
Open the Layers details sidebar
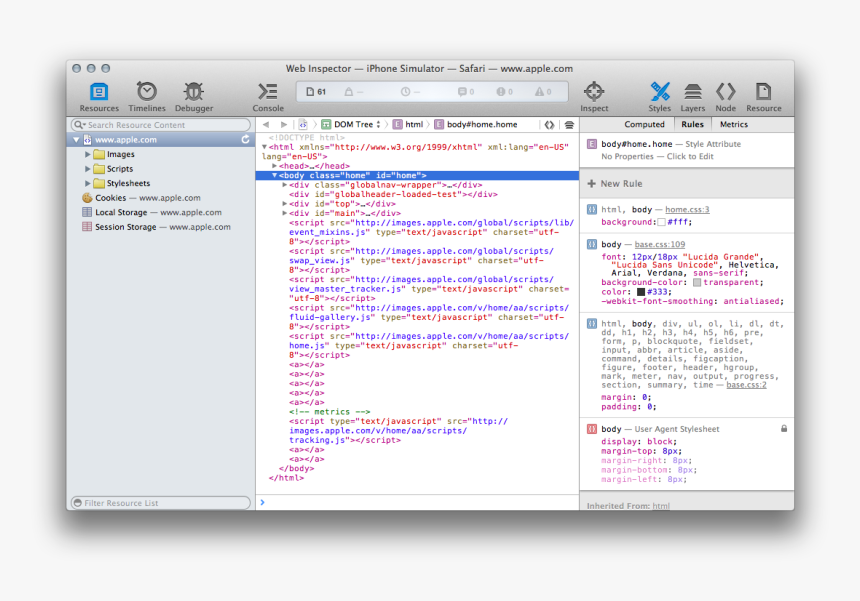pyautogui.click(x=694, y=93)
